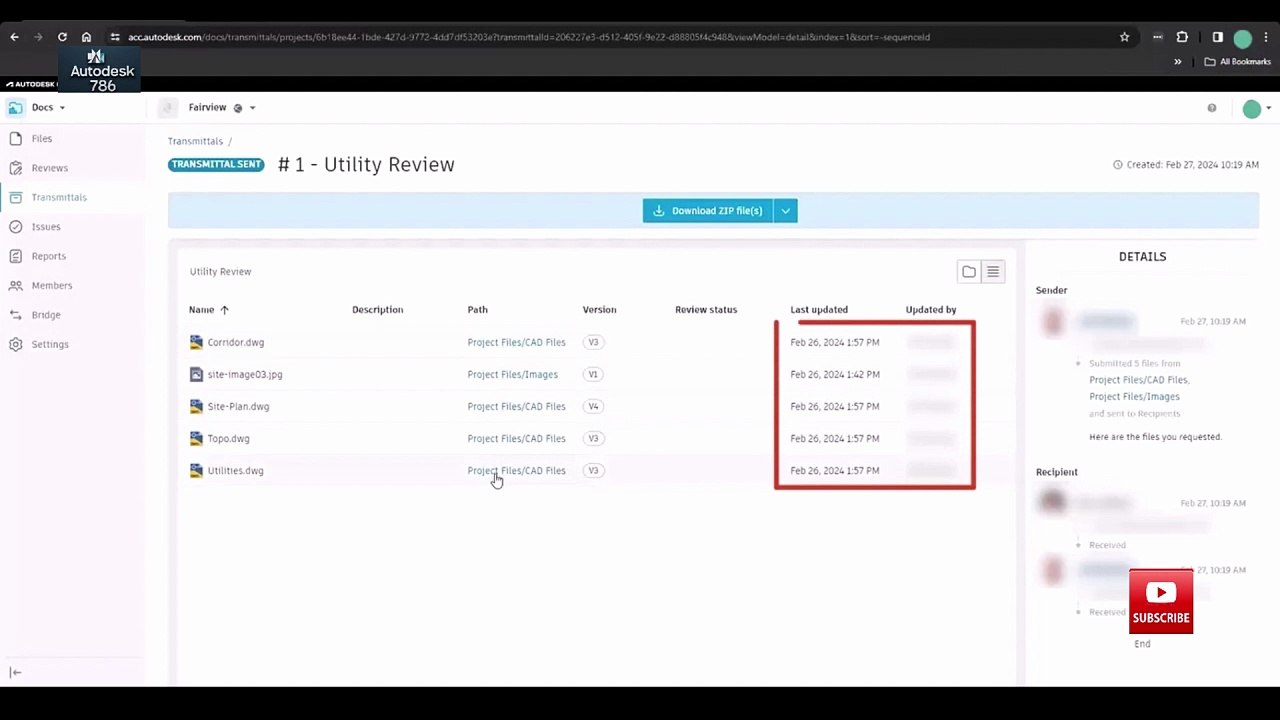The image size is (1280, 720).
Task: Open the Utilities.dwg file name
Action: coord(236,470)
